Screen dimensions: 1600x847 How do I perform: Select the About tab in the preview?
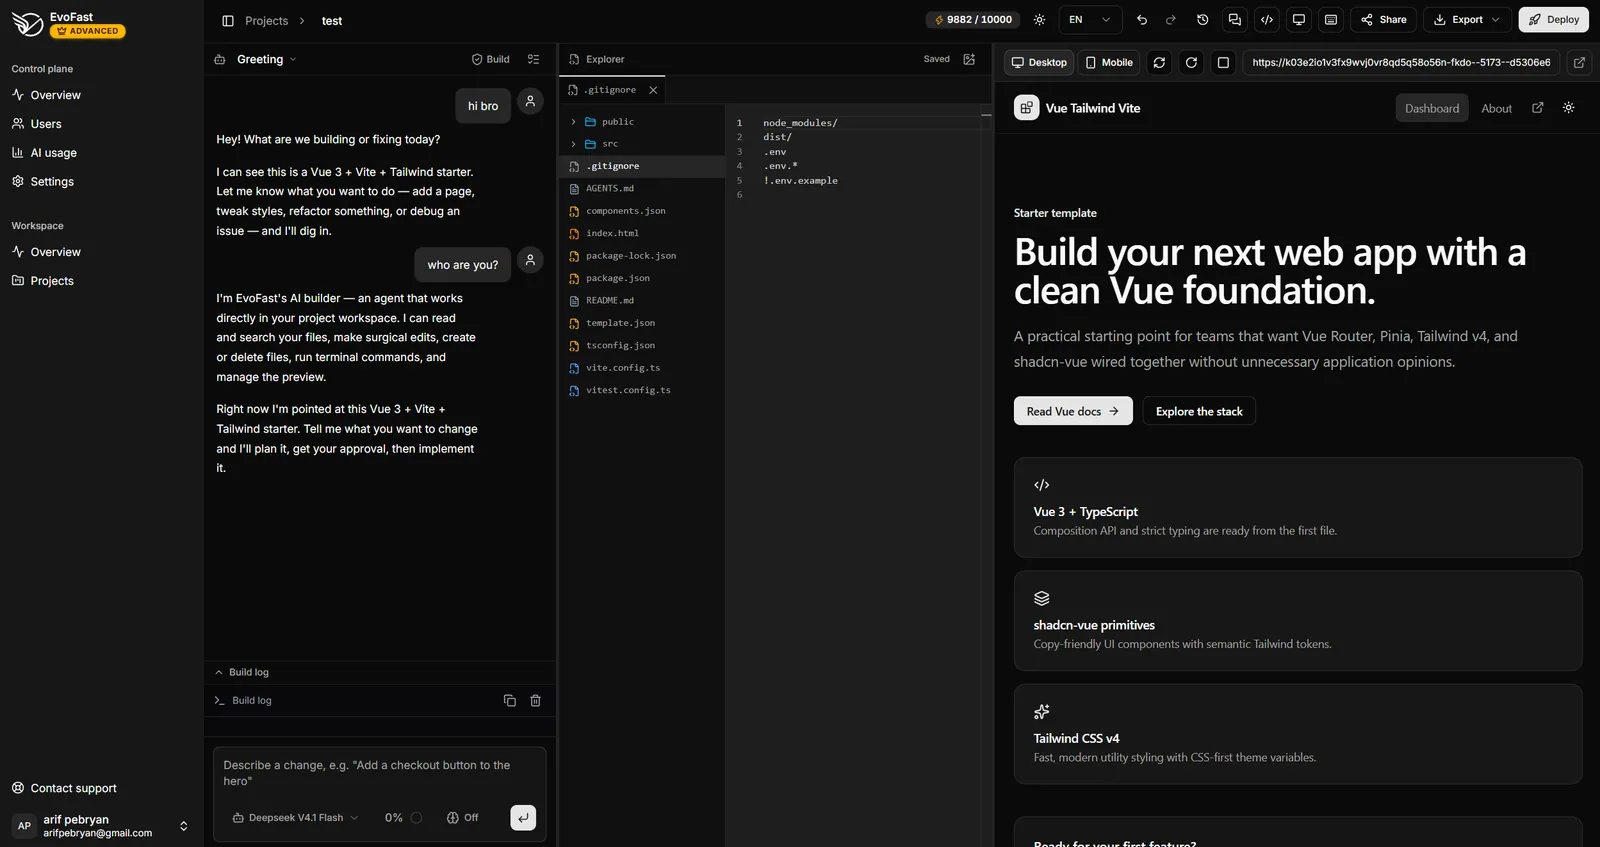[1496, 108]
